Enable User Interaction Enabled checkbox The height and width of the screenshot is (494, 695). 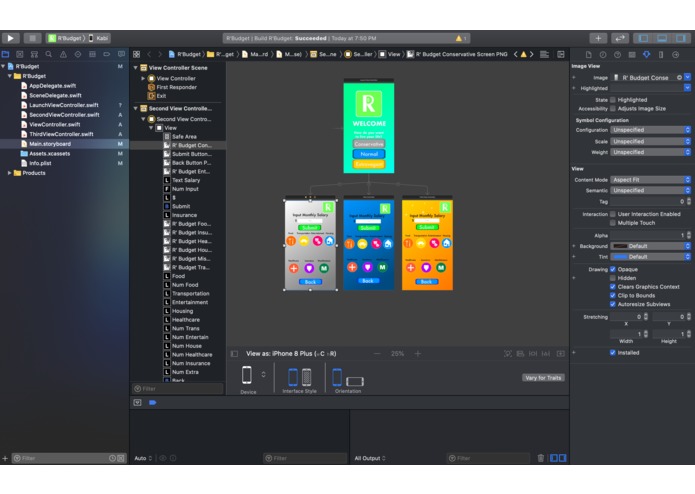point(613,214)
